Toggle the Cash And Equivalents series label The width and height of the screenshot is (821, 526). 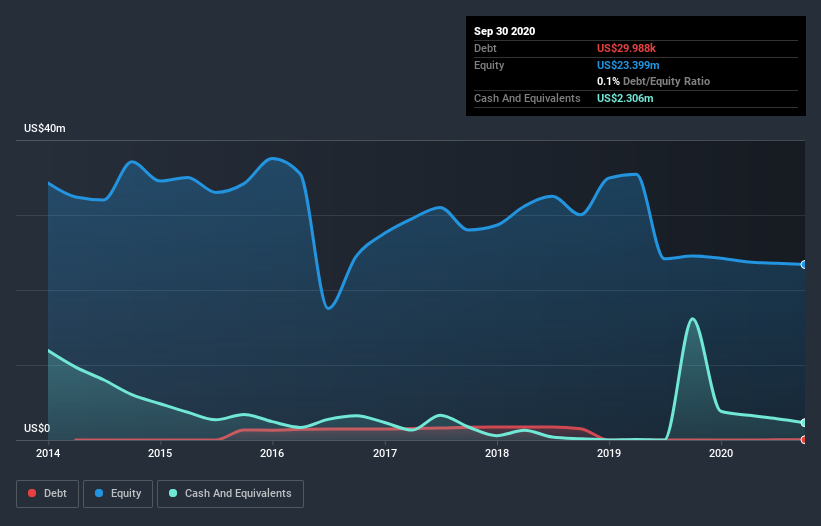pyautogui.click(x=238, y=494)
